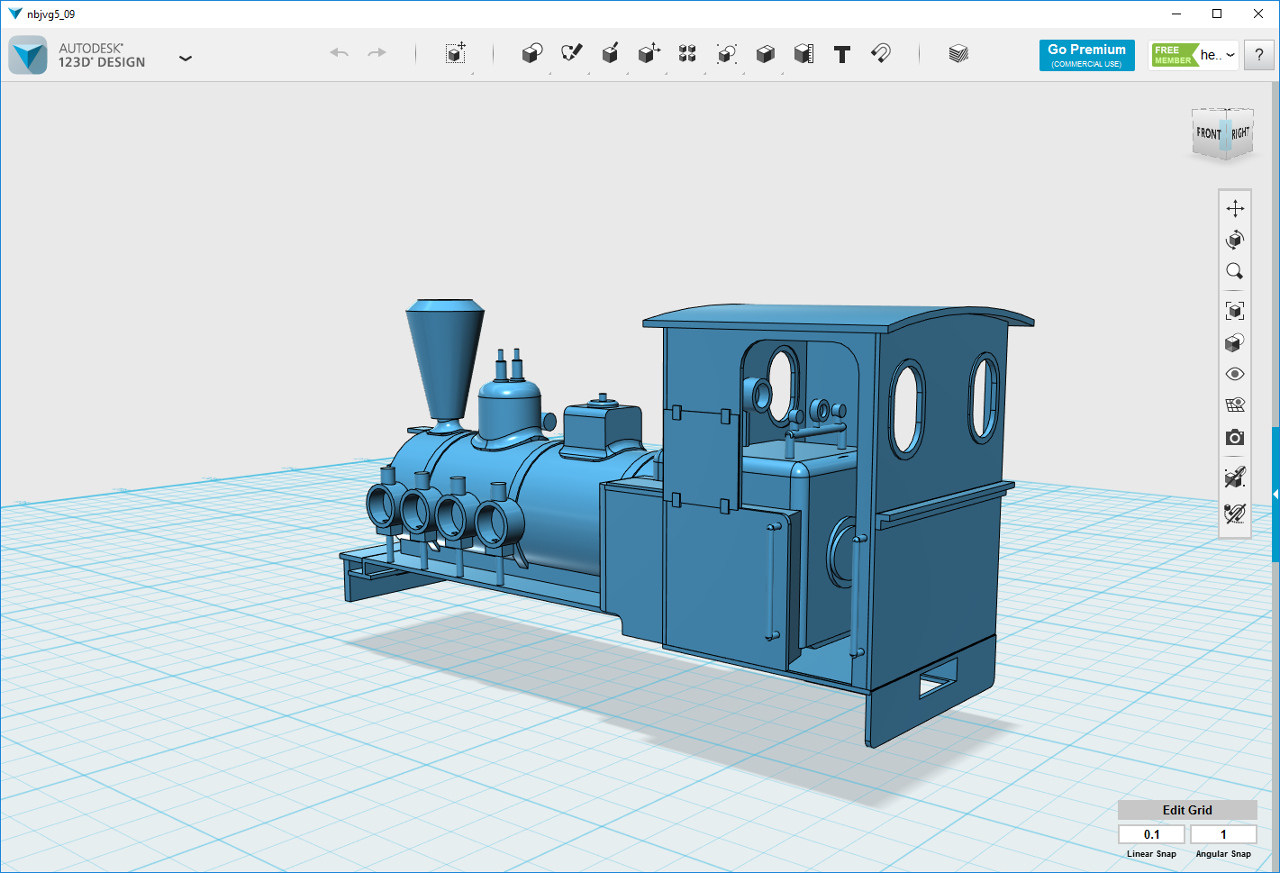Viewport: 1280px width, 873px height.
Task: Click the Zoom magnifier in navigation bar
Action: tap(1235, 271)
